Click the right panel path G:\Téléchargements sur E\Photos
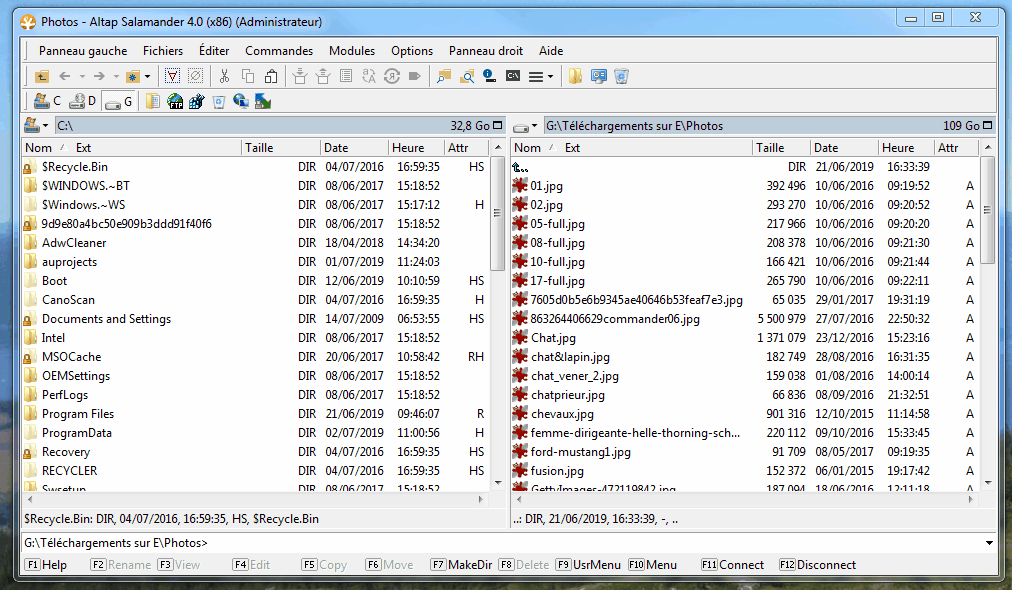Screen dimensions: 1012x590 click(x=634, y=126)
